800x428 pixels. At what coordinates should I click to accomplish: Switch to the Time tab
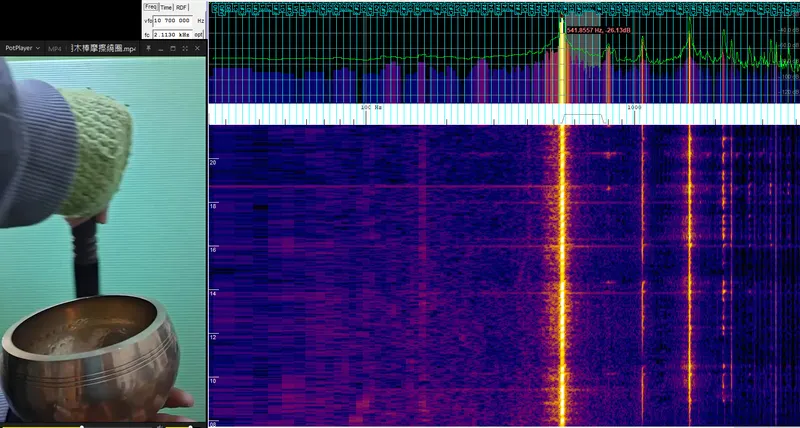166,7
